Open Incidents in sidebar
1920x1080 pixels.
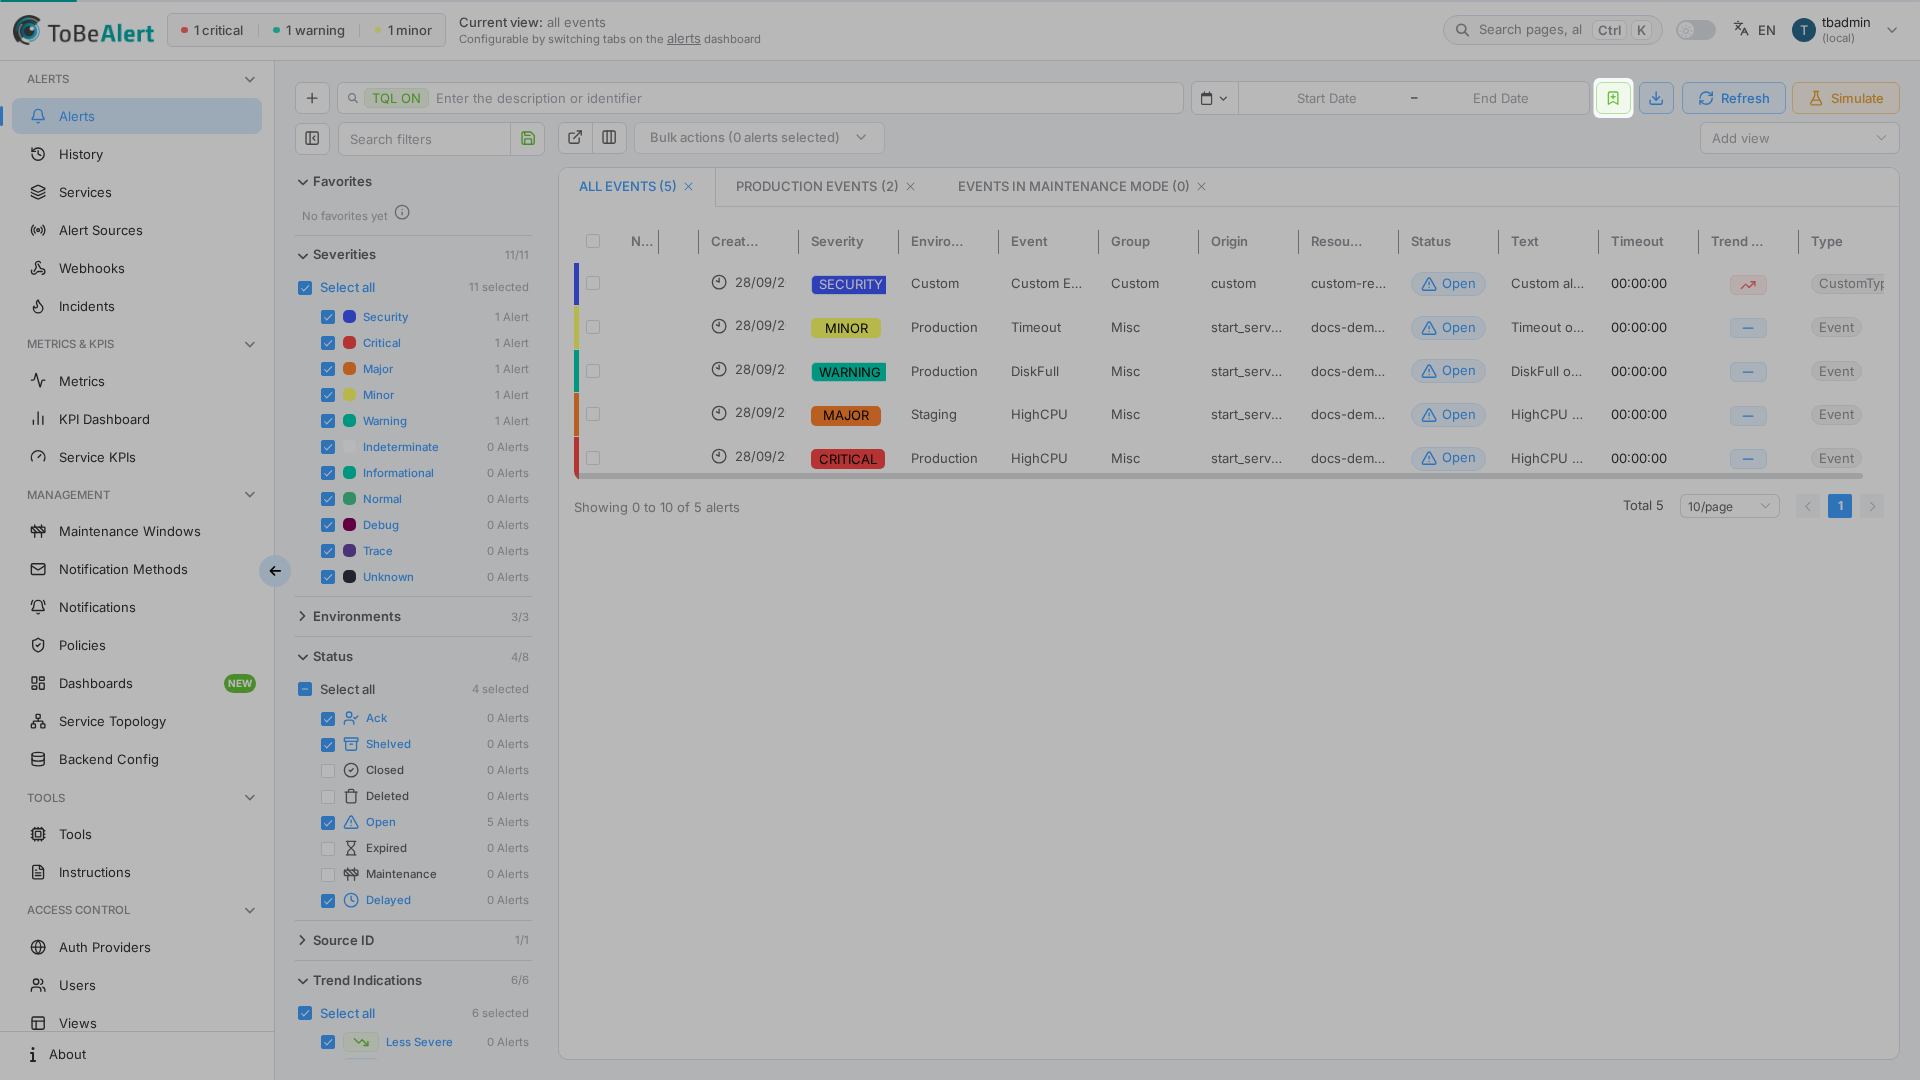pos(137,306)
